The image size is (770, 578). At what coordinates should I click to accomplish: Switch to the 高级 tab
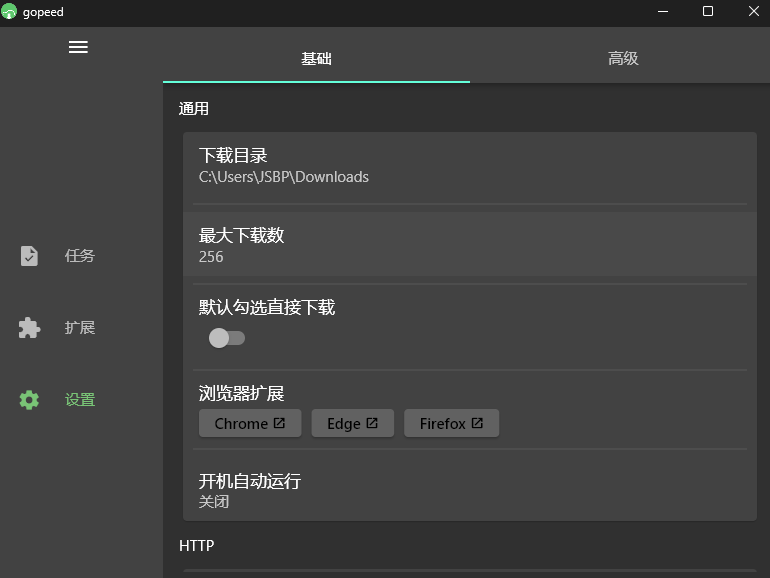click(x=623, y=58)
